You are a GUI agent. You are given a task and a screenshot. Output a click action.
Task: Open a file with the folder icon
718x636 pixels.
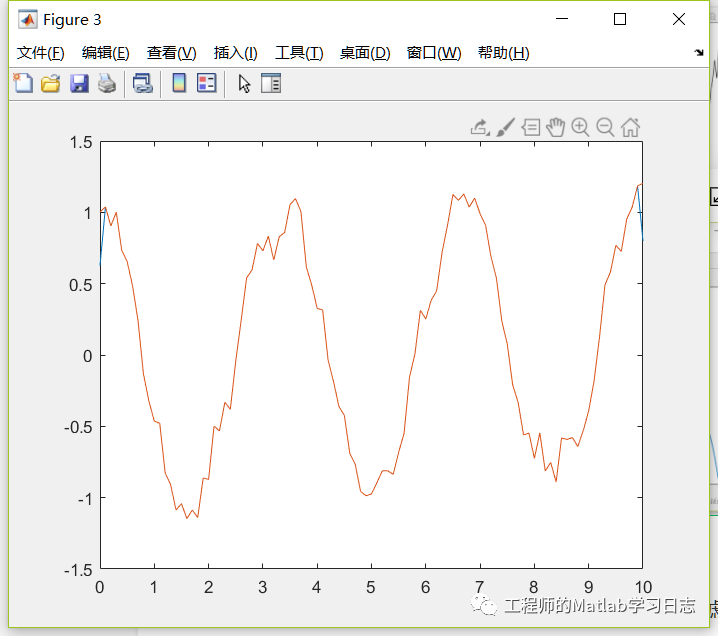click(x=50, y=84)
